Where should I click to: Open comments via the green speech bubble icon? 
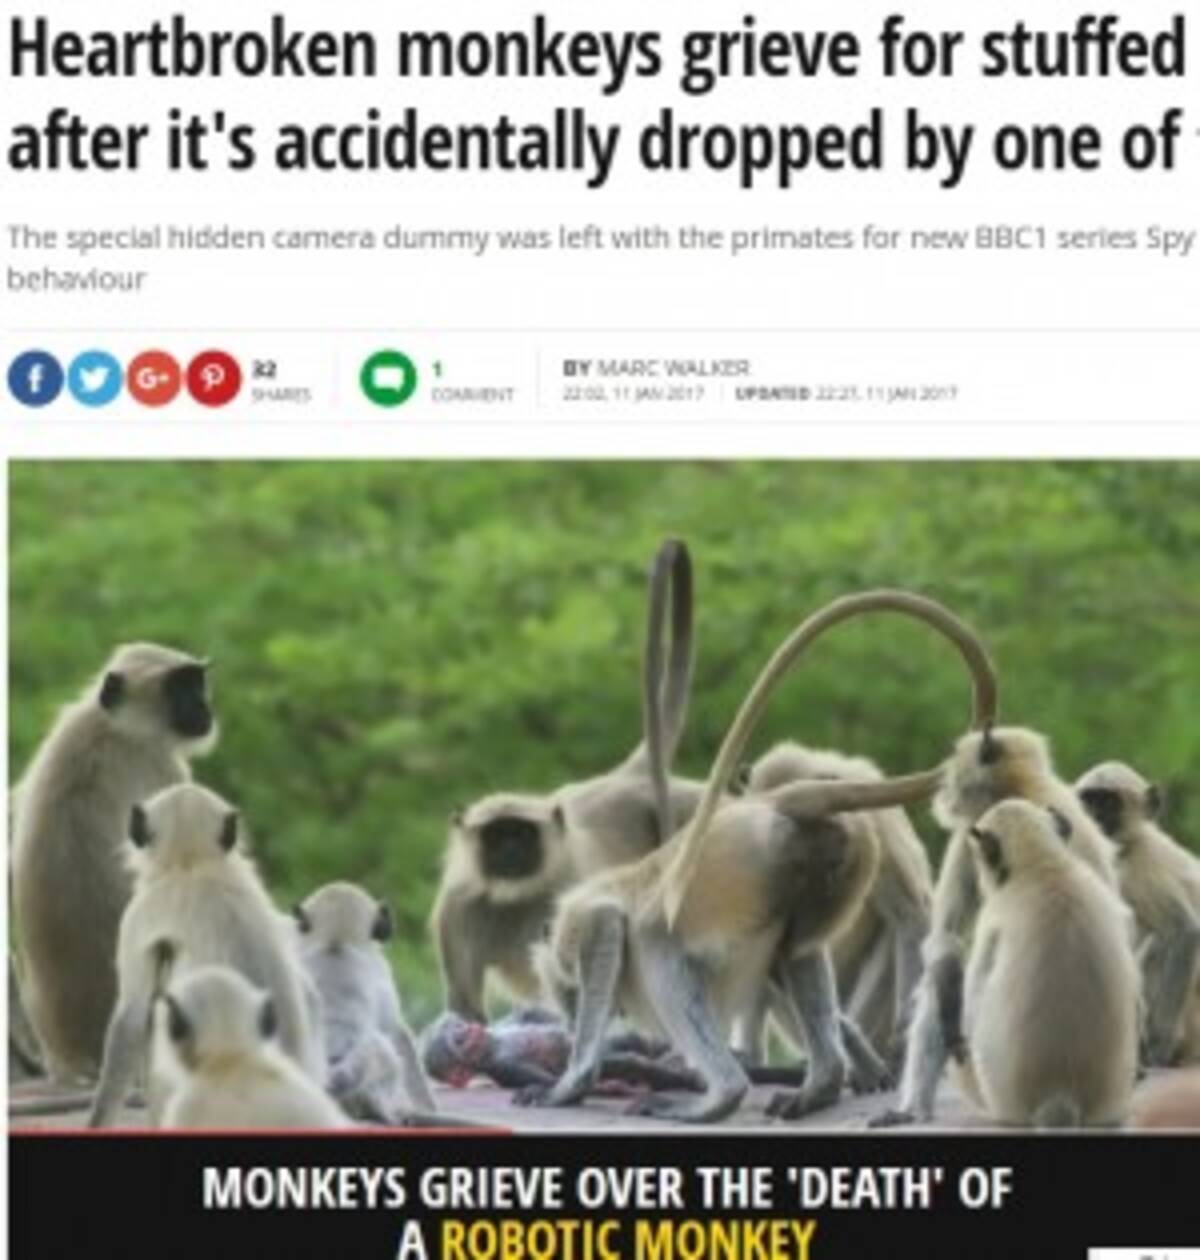coord(387,381)
